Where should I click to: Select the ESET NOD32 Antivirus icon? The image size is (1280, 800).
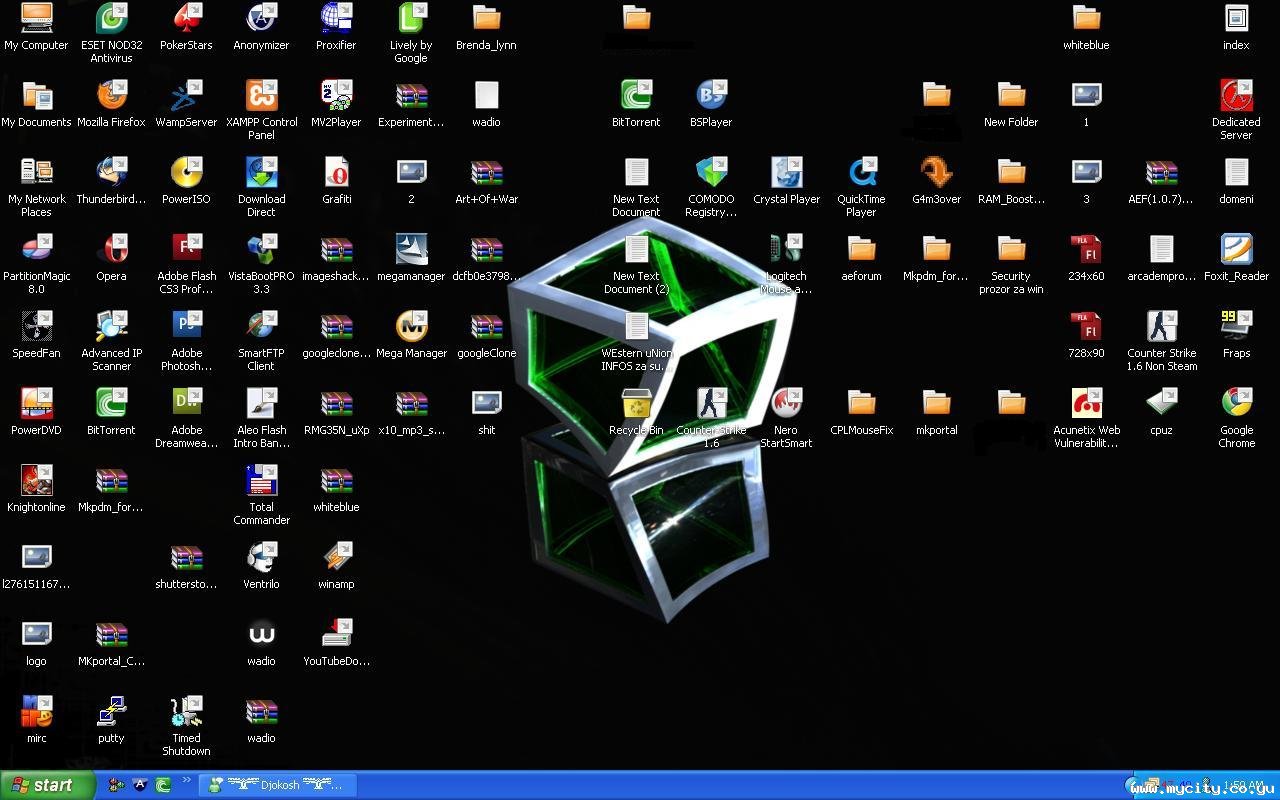(x=111, y=19)
